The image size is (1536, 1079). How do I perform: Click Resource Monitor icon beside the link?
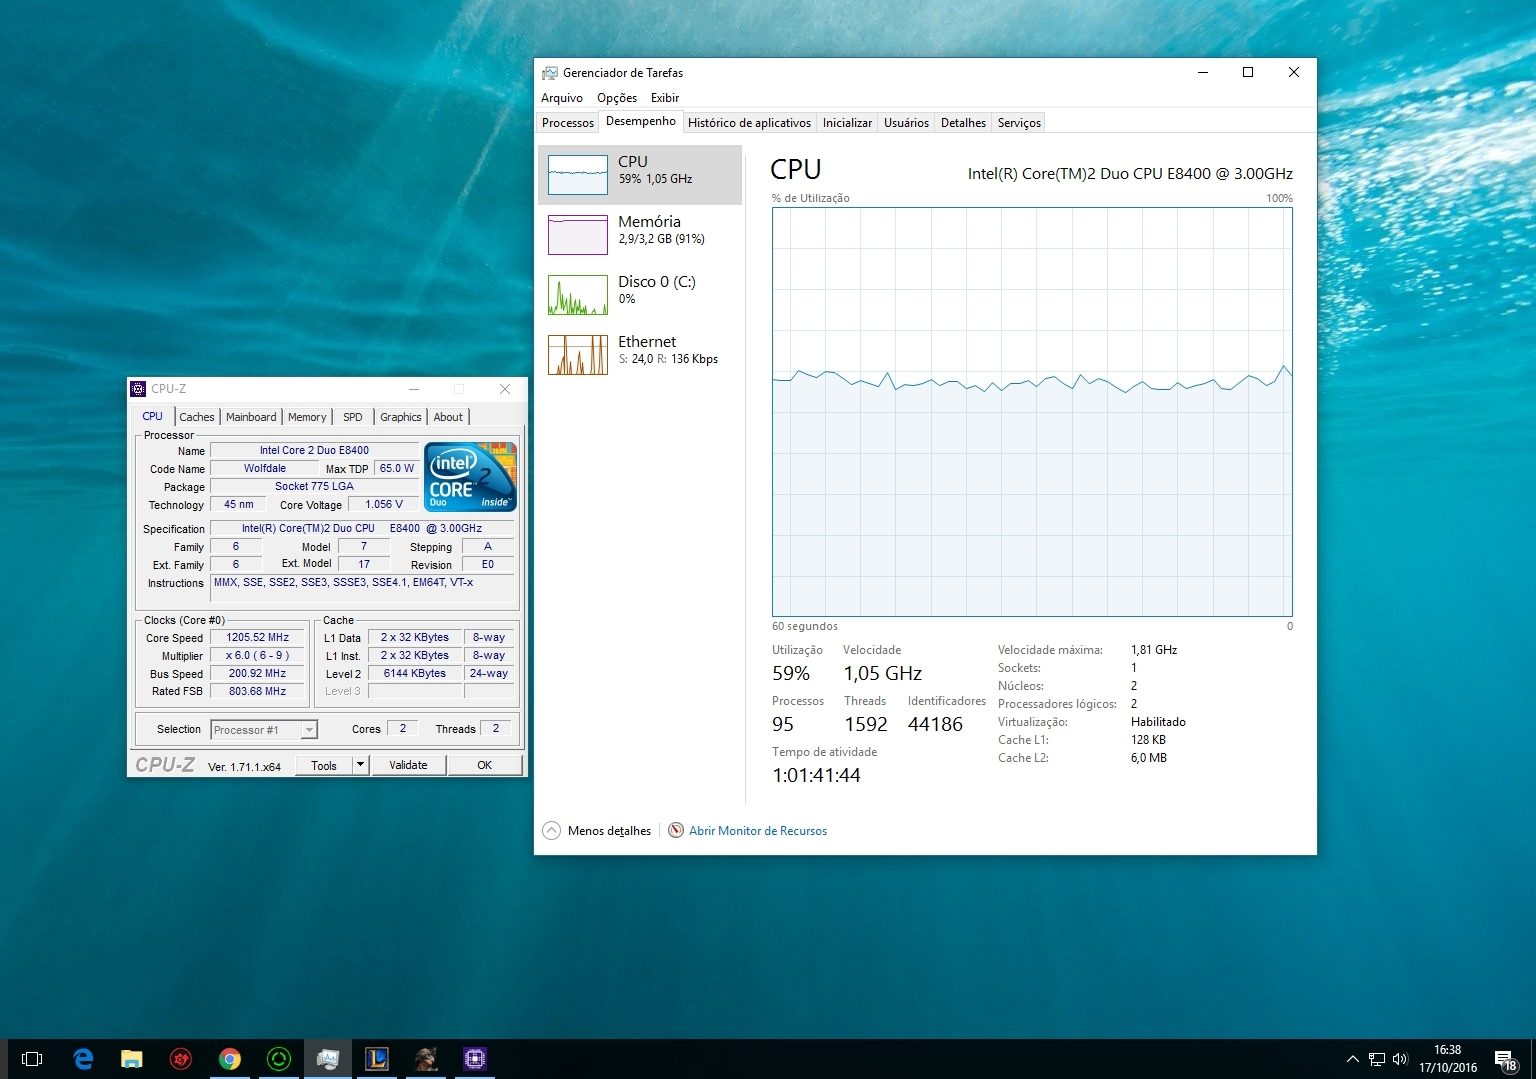pyautogui.click(x=676, y=830)
